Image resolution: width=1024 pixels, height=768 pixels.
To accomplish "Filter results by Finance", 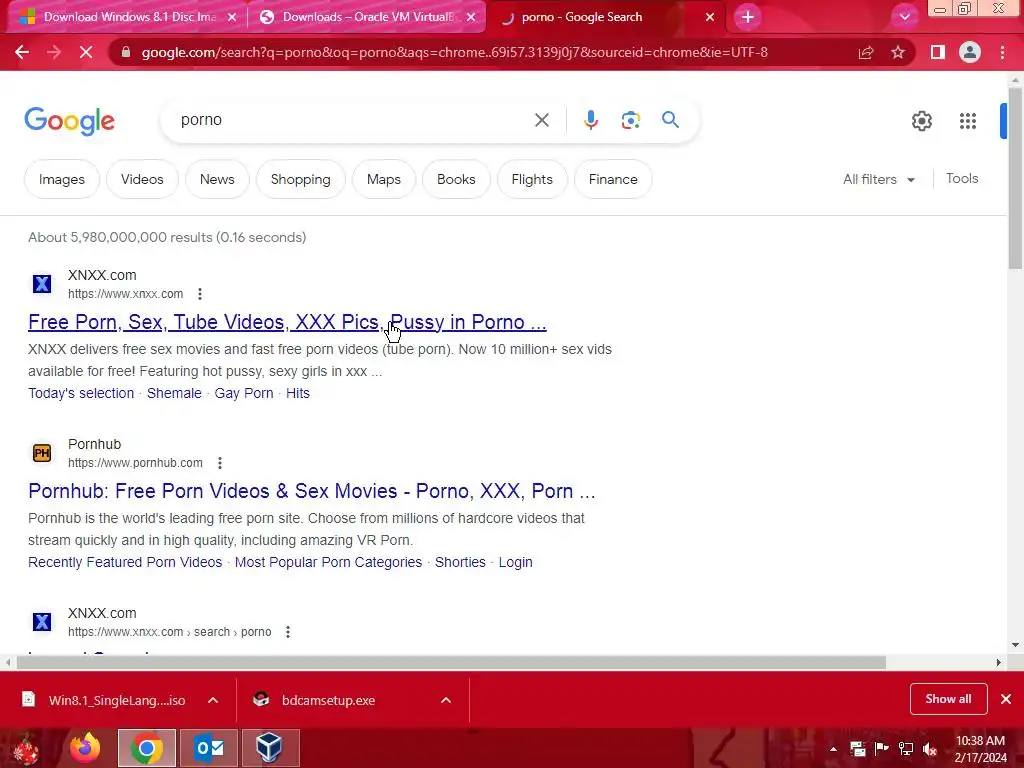I will [x=613, y=179].
